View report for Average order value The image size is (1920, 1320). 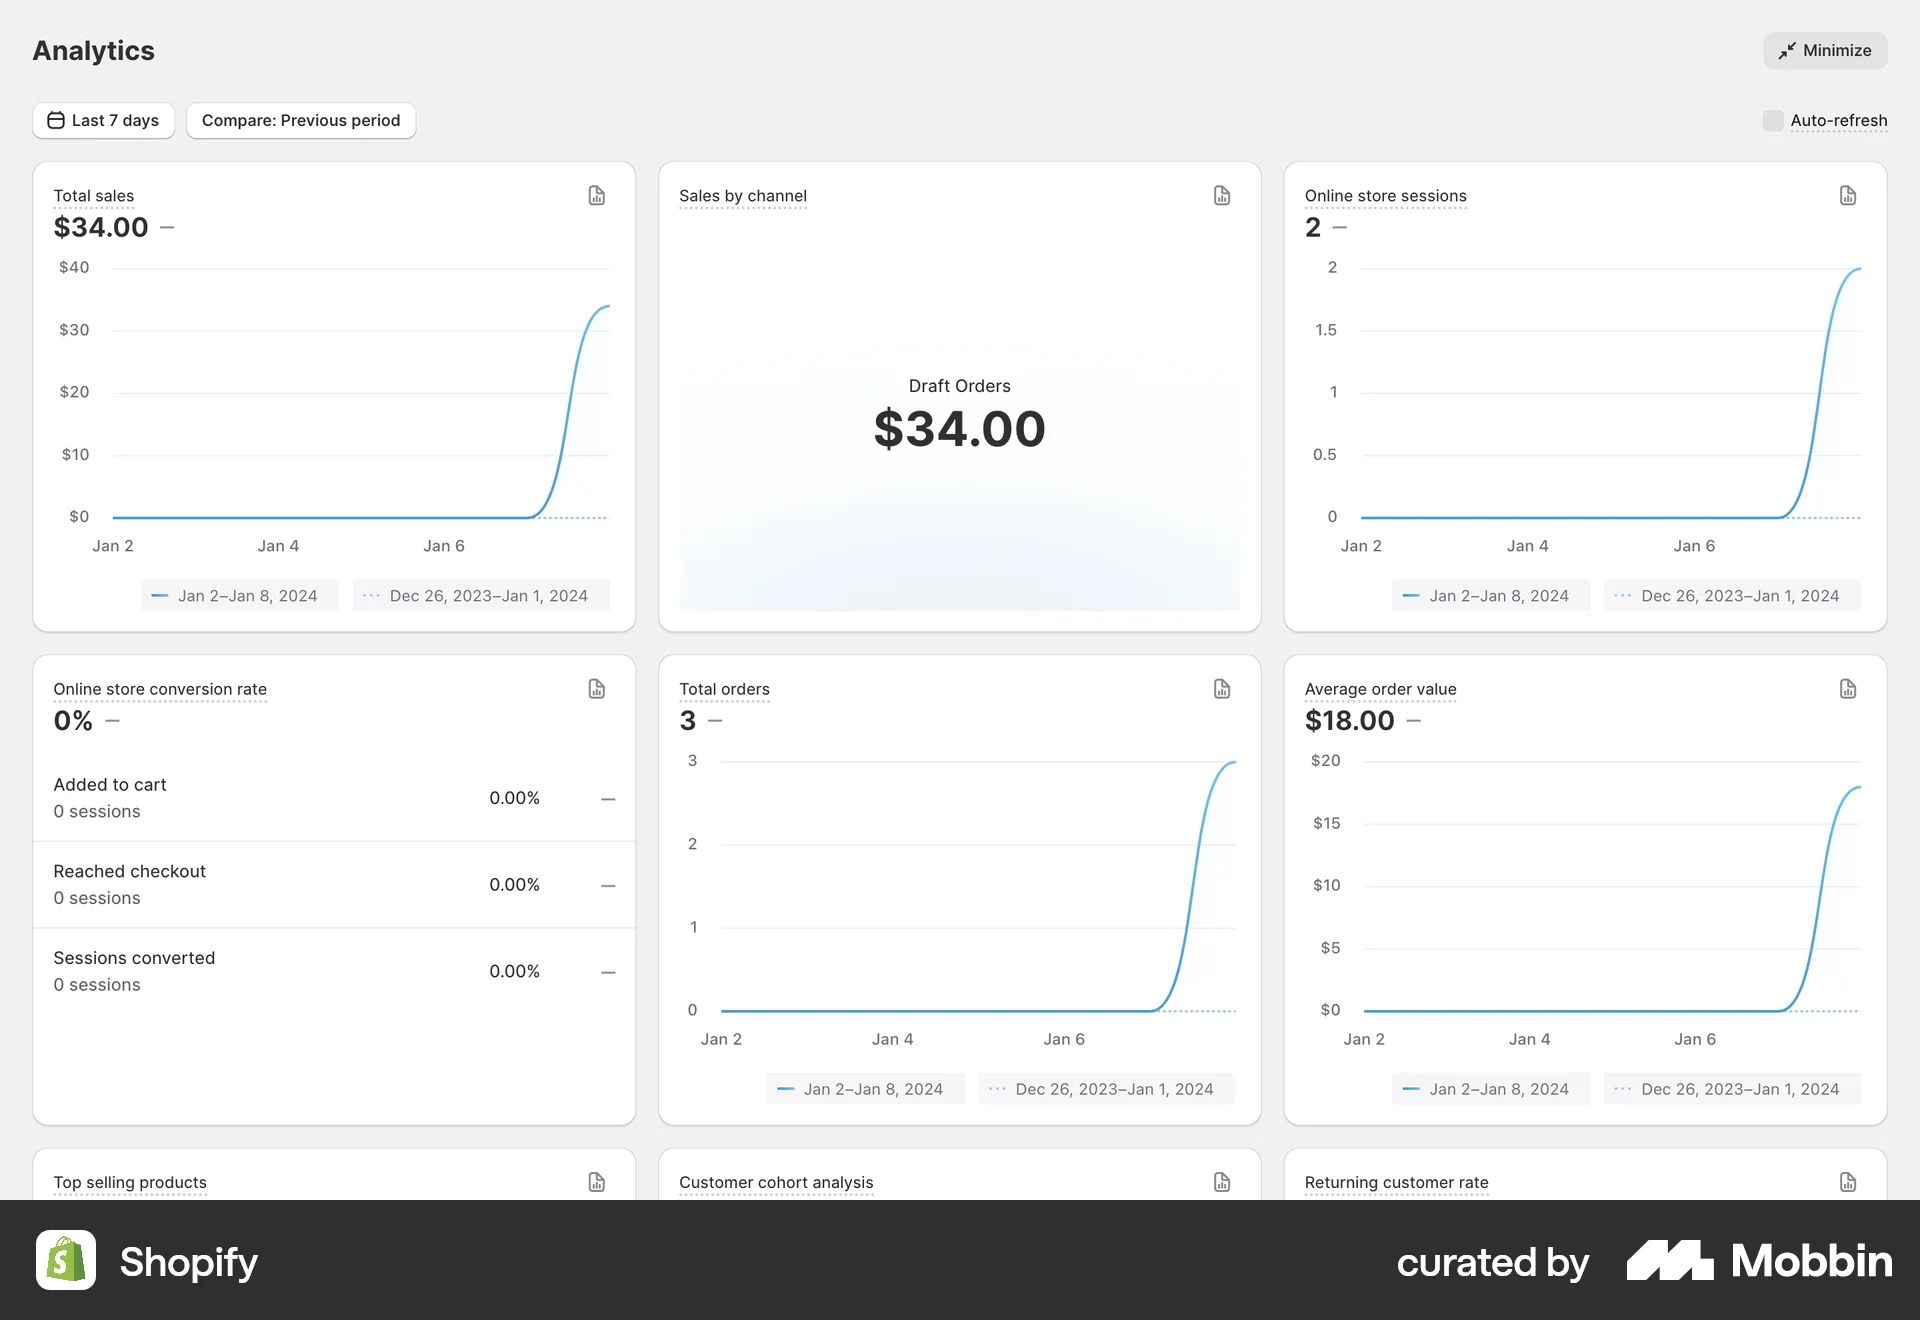point(1846,689)
